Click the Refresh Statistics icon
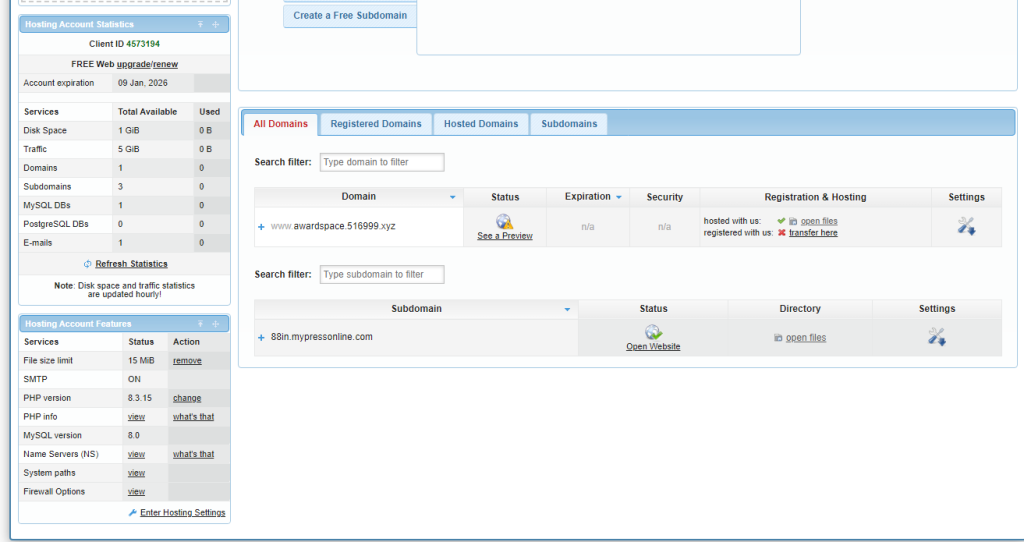The height and width of the screenshot is (542, 1024). (x=88, y=264)
